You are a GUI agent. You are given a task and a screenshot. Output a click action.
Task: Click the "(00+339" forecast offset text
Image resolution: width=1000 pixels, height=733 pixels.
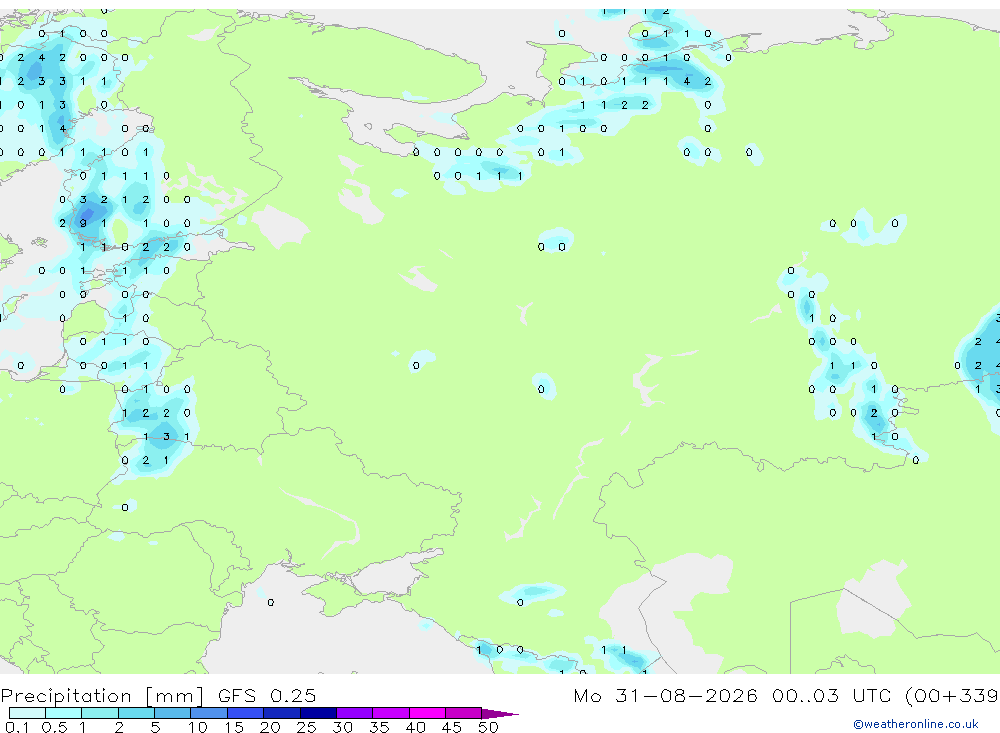[x=952, y=695]
